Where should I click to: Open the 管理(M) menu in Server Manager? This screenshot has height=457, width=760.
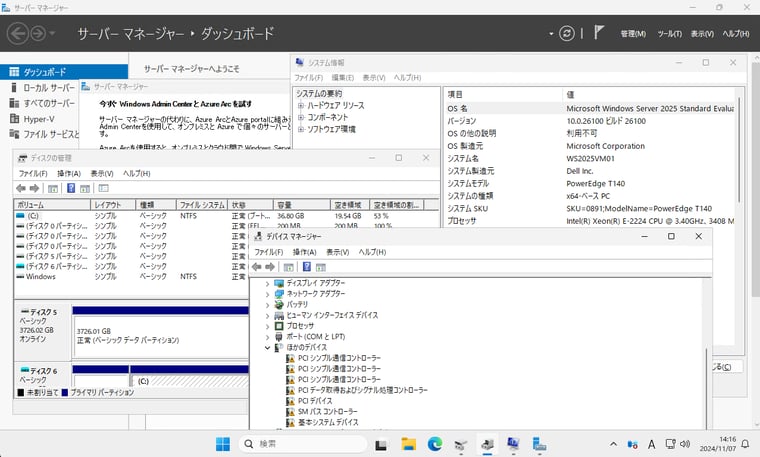[x=633, y=33]
